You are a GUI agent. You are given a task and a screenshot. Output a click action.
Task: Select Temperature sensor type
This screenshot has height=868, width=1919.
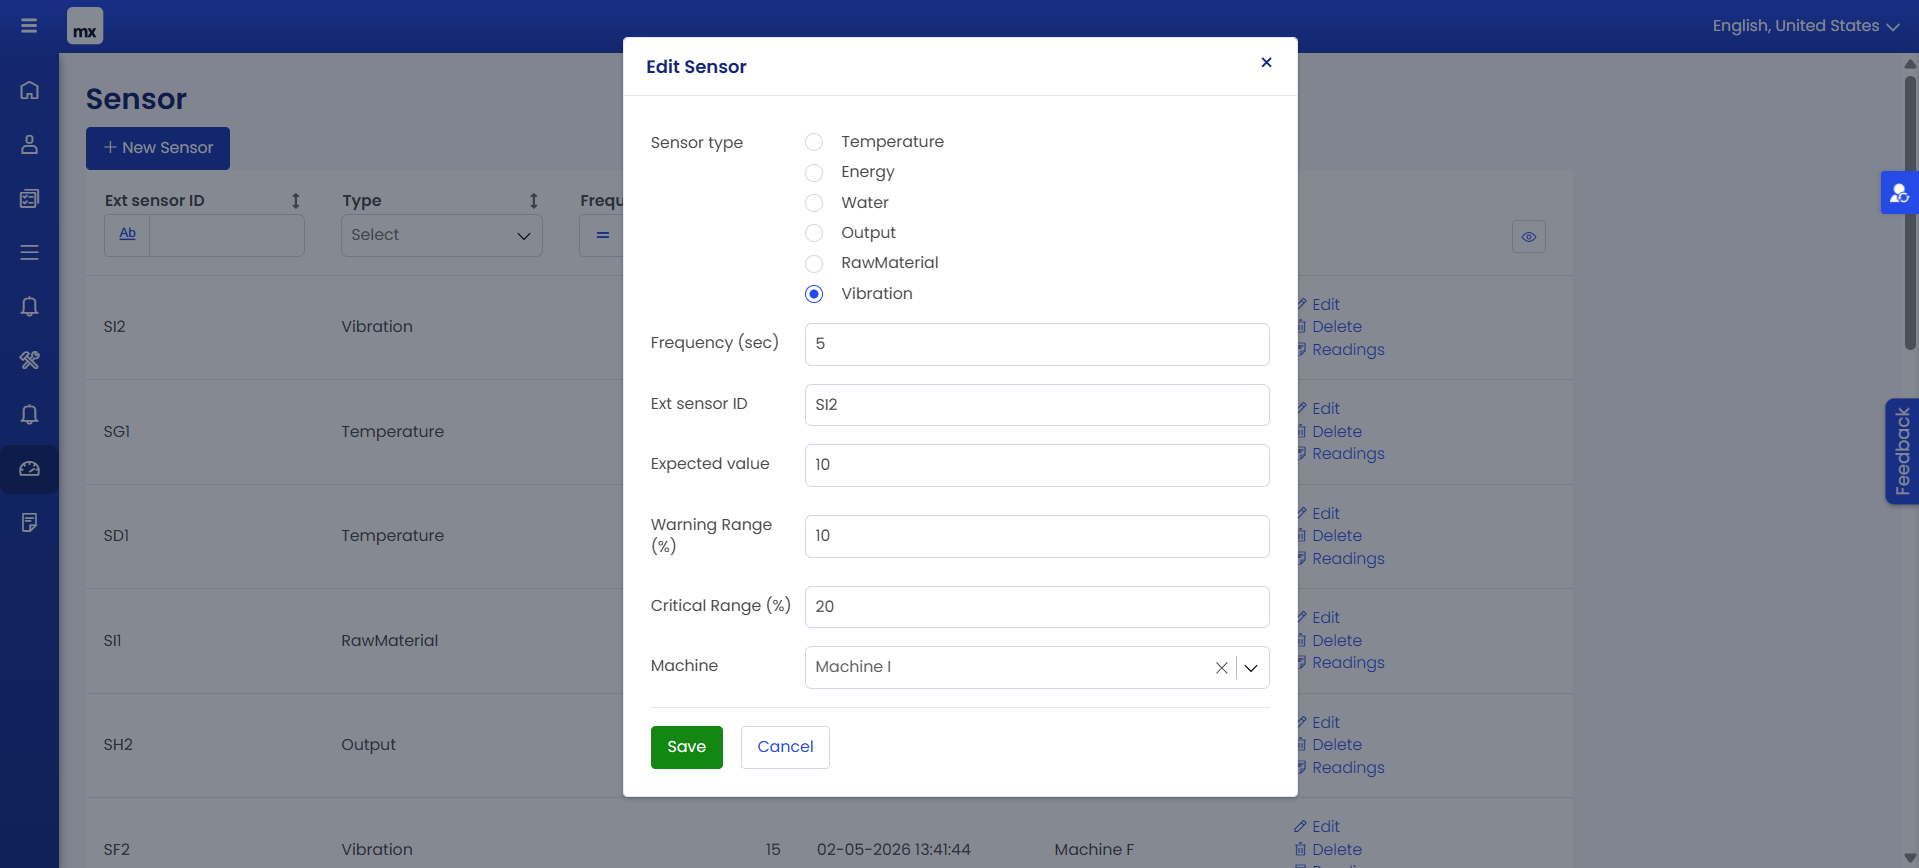click(814, 142)
